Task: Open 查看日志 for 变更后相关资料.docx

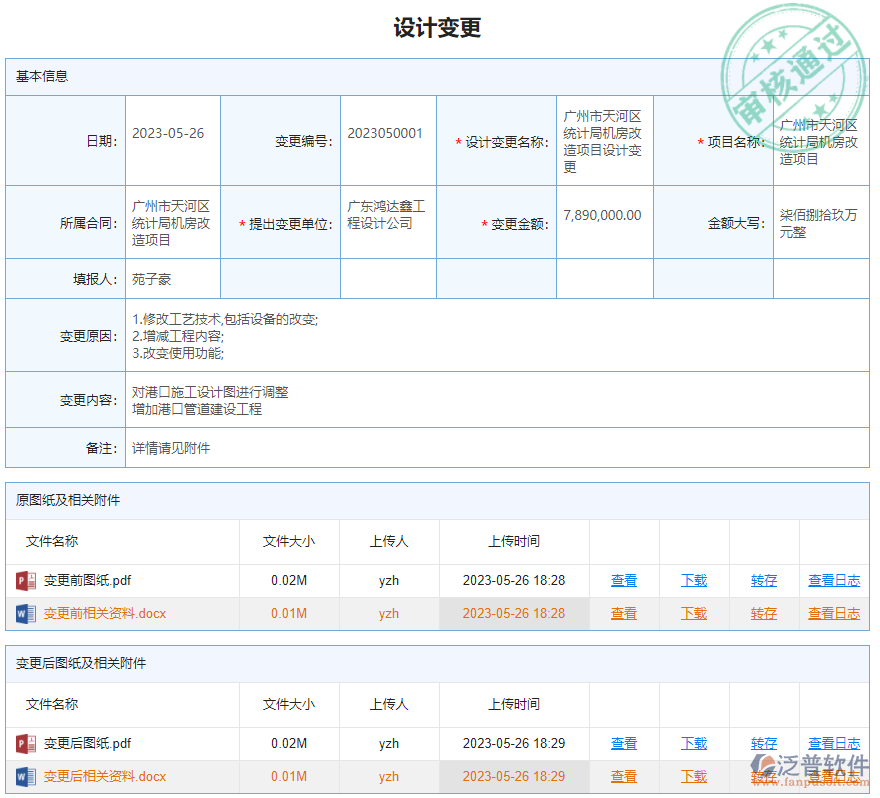Action: pos(834,776)
